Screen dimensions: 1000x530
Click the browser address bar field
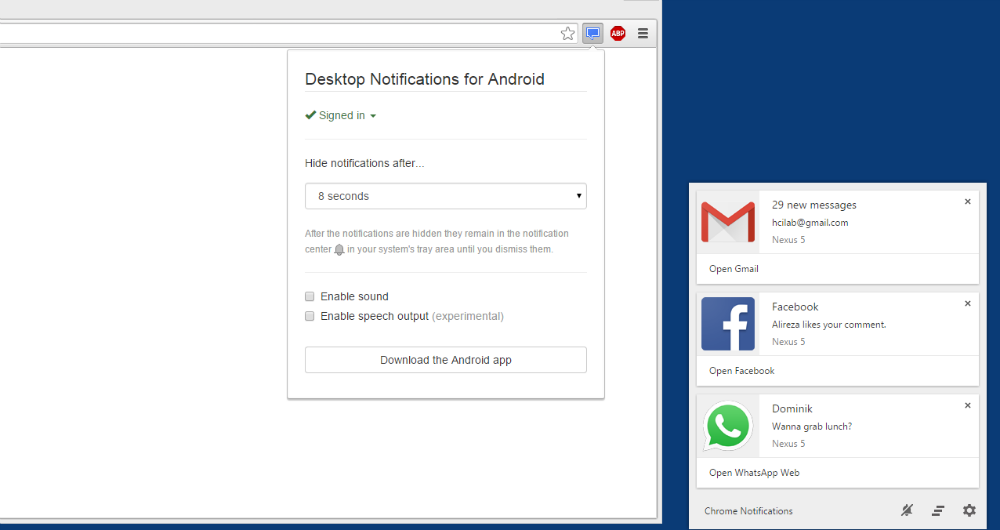coord(289,34)
